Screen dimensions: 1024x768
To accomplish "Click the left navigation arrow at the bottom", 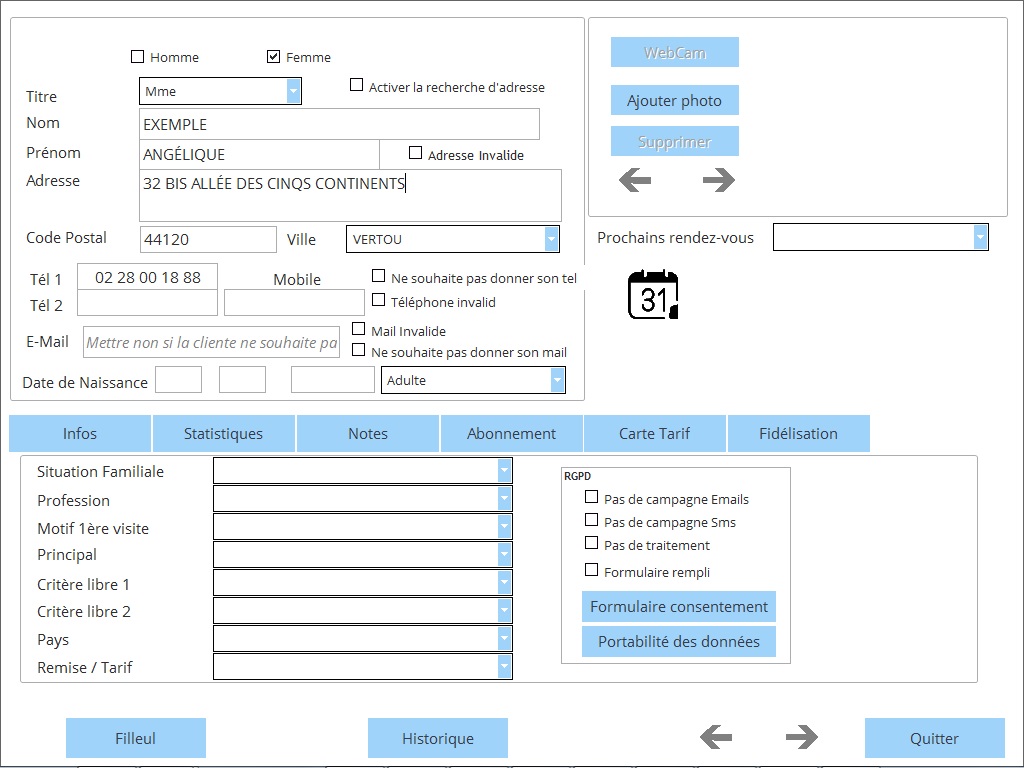I will [x=716, y=736].
